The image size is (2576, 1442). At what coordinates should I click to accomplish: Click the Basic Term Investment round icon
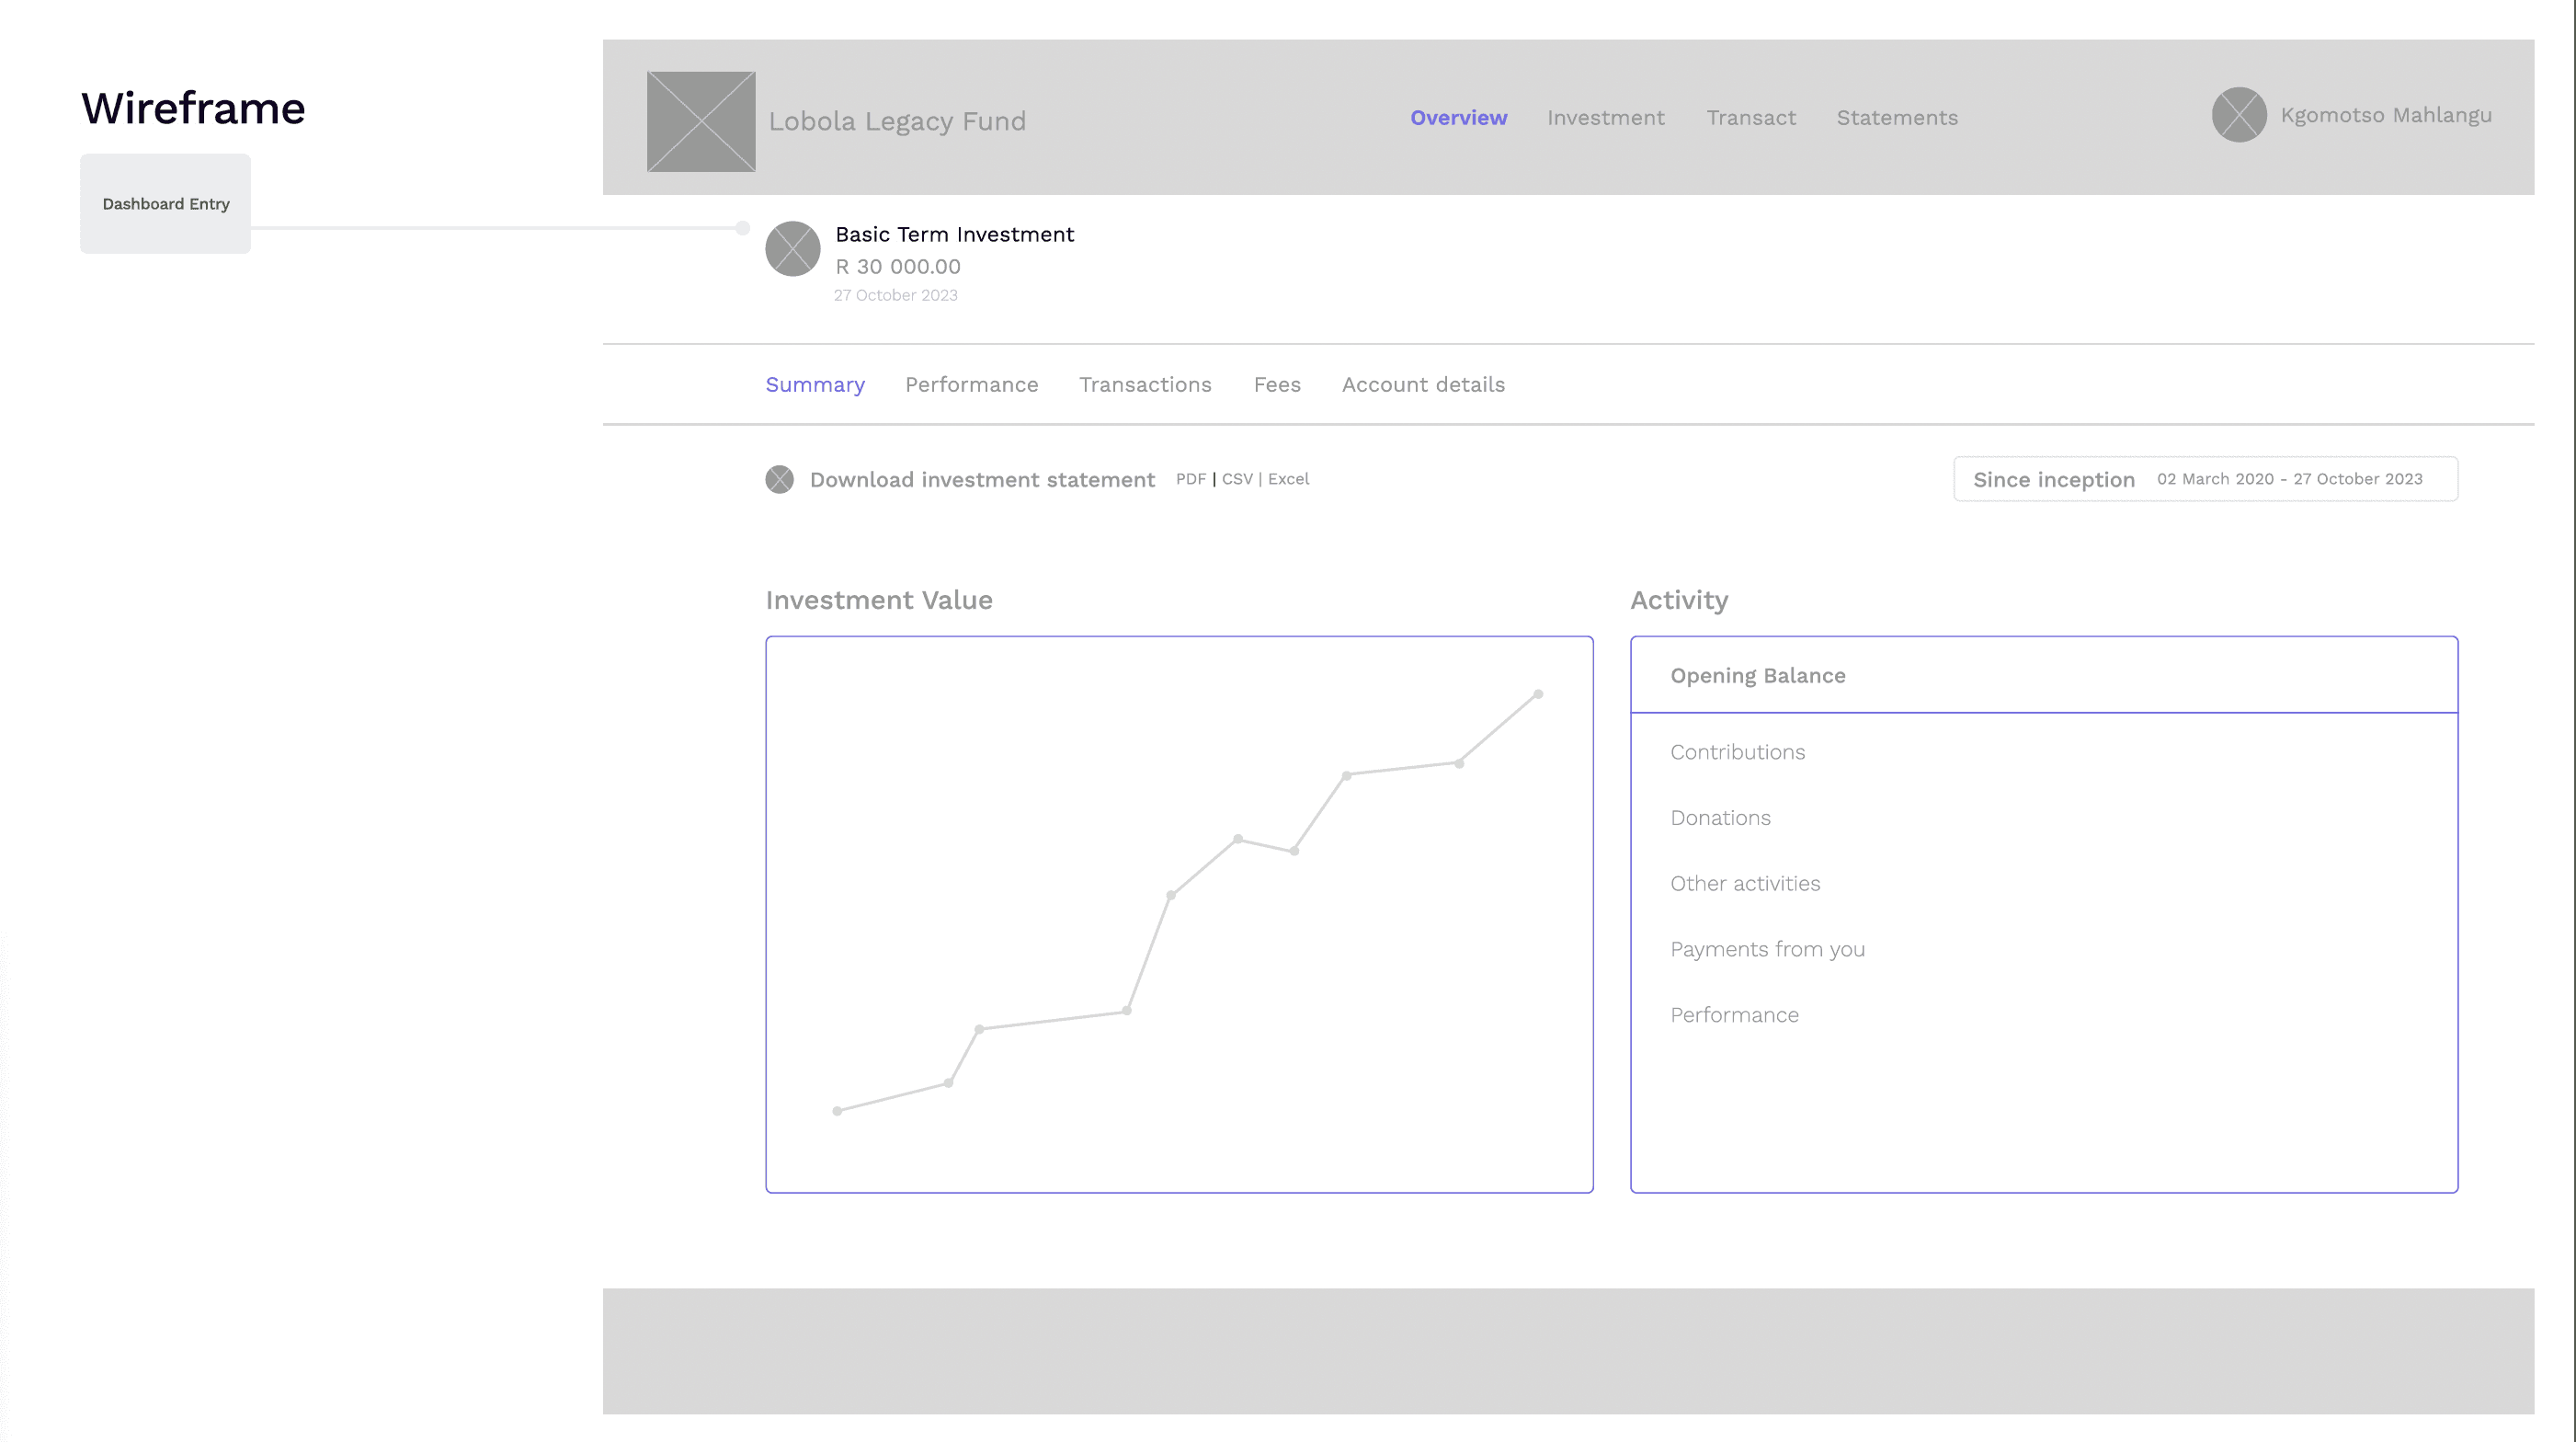(x=792, y=249)
